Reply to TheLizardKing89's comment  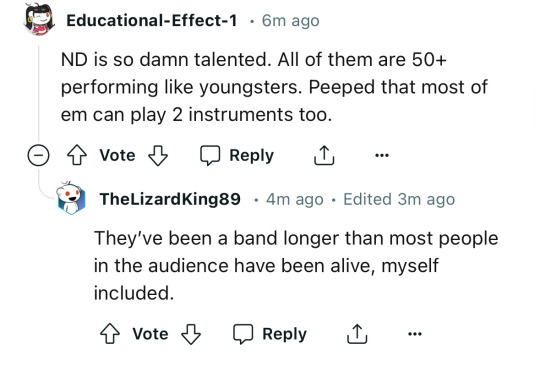pos(270,334)
